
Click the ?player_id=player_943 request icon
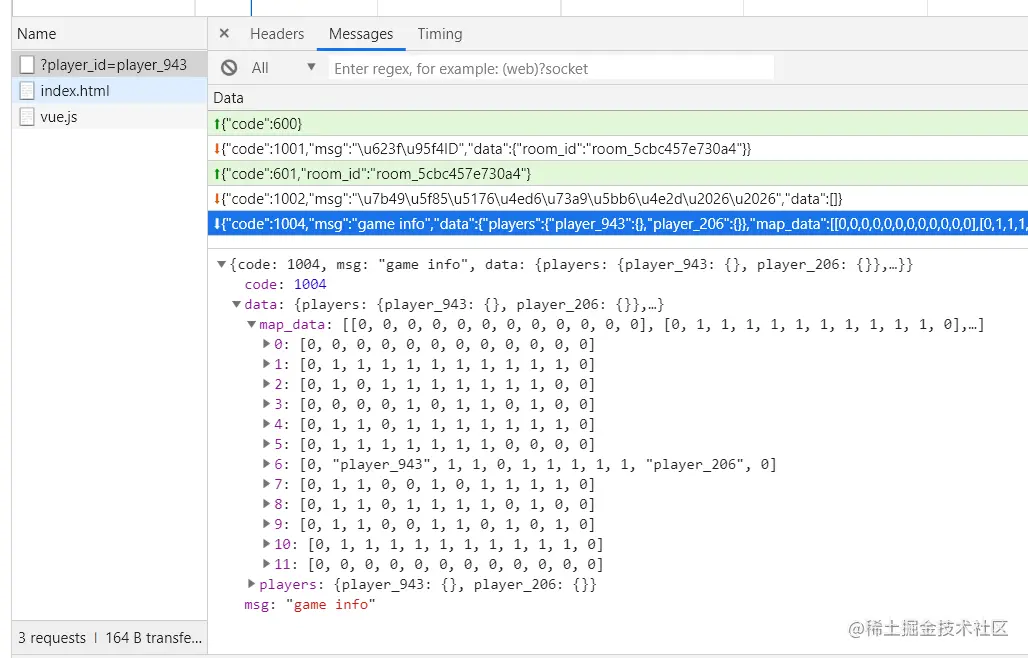(27, 65)
